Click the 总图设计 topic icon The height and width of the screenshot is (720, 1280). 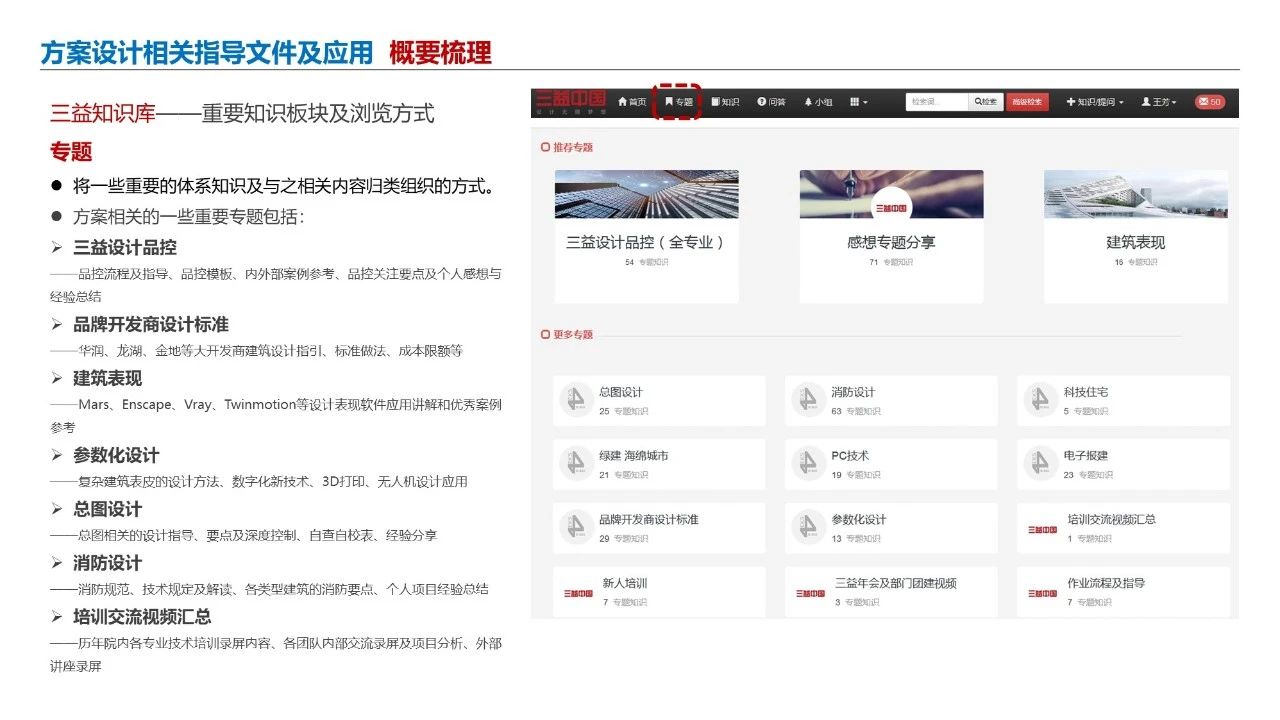576,400
